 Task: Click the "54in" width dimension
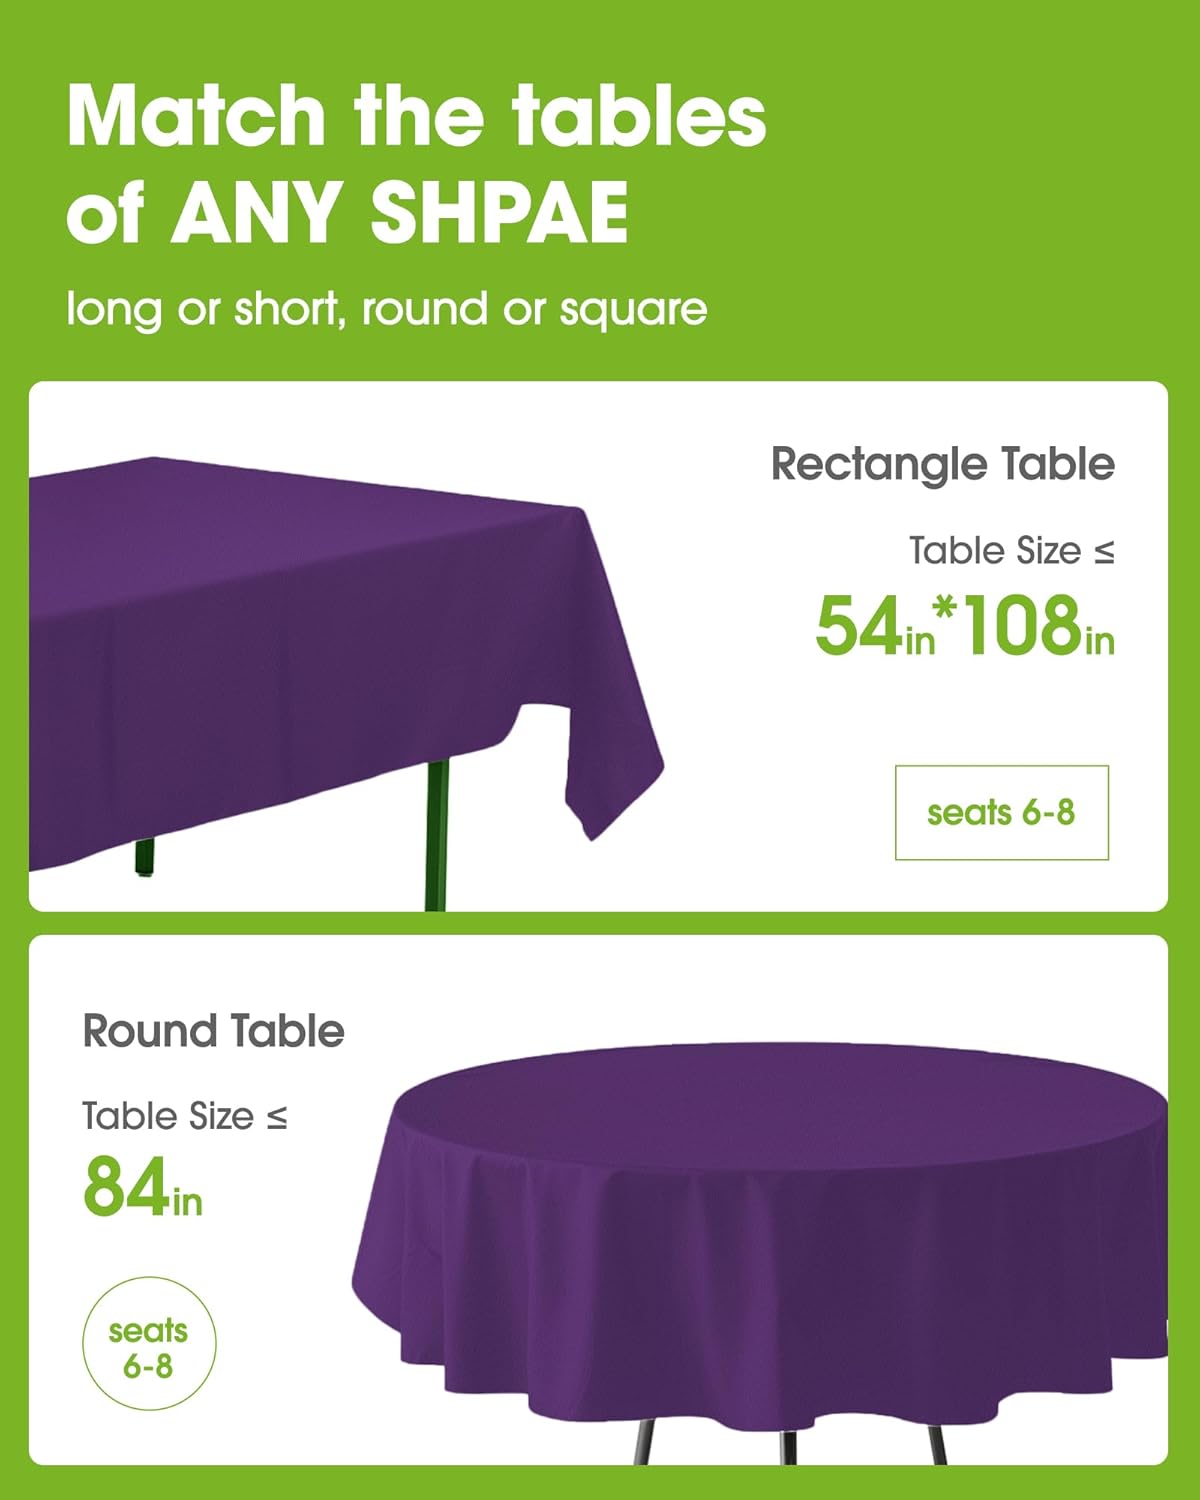click(x=874, y=628)
